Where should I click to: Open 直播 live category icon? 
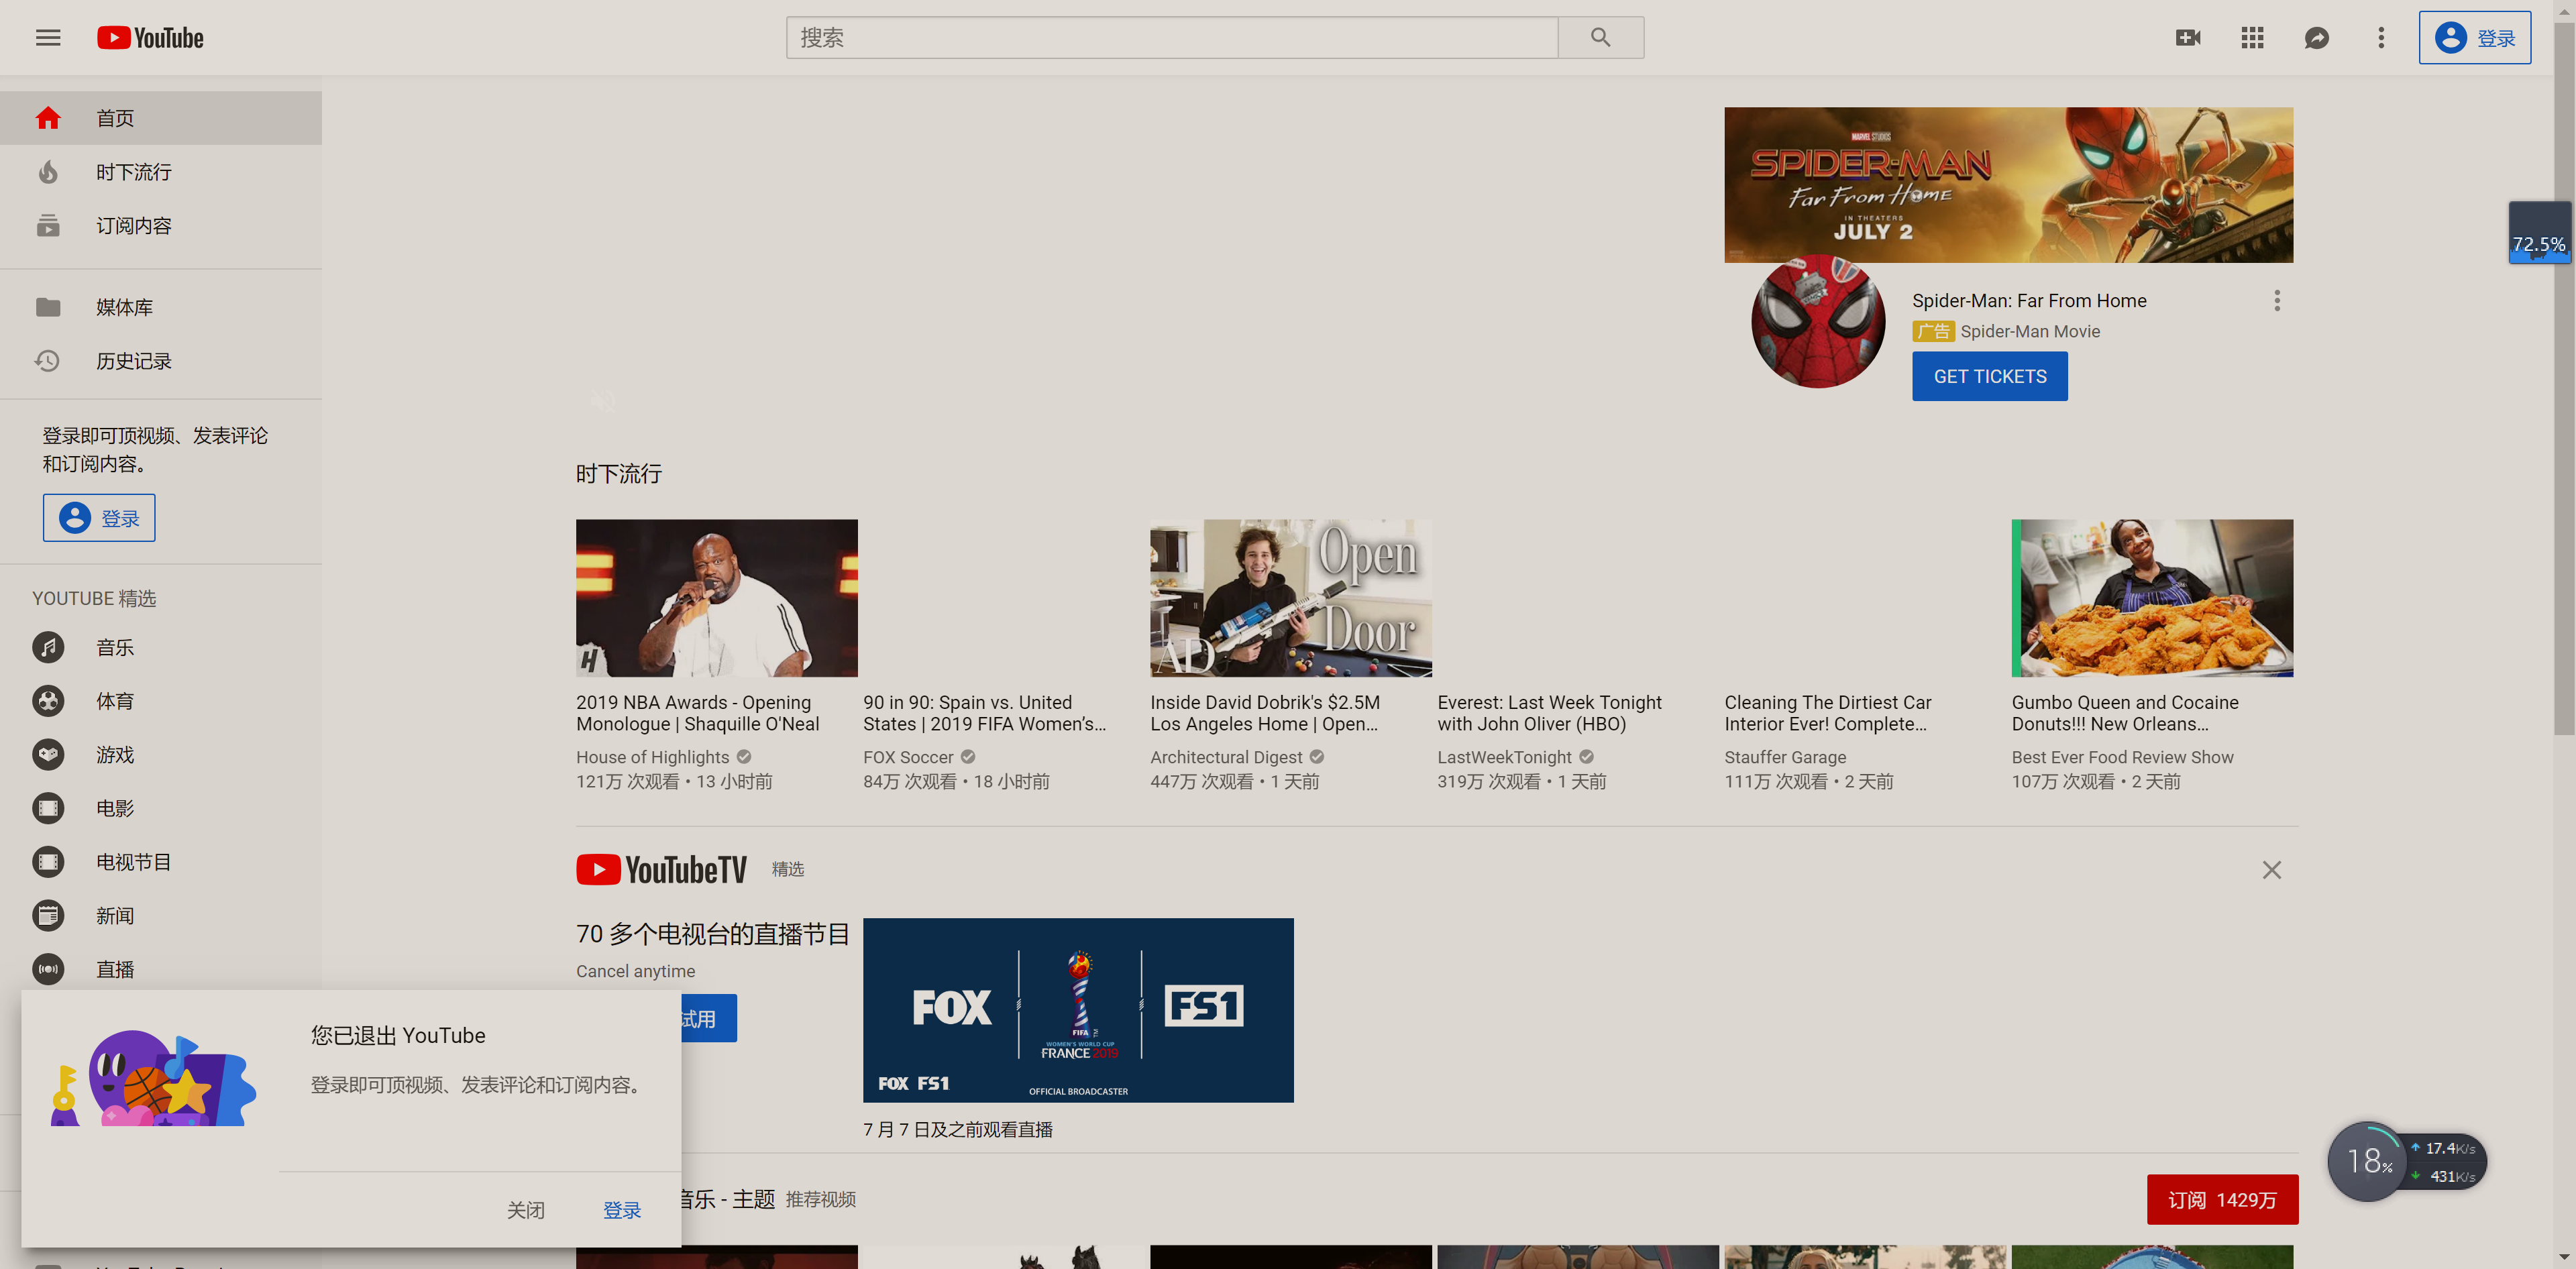tap(48, 969)
